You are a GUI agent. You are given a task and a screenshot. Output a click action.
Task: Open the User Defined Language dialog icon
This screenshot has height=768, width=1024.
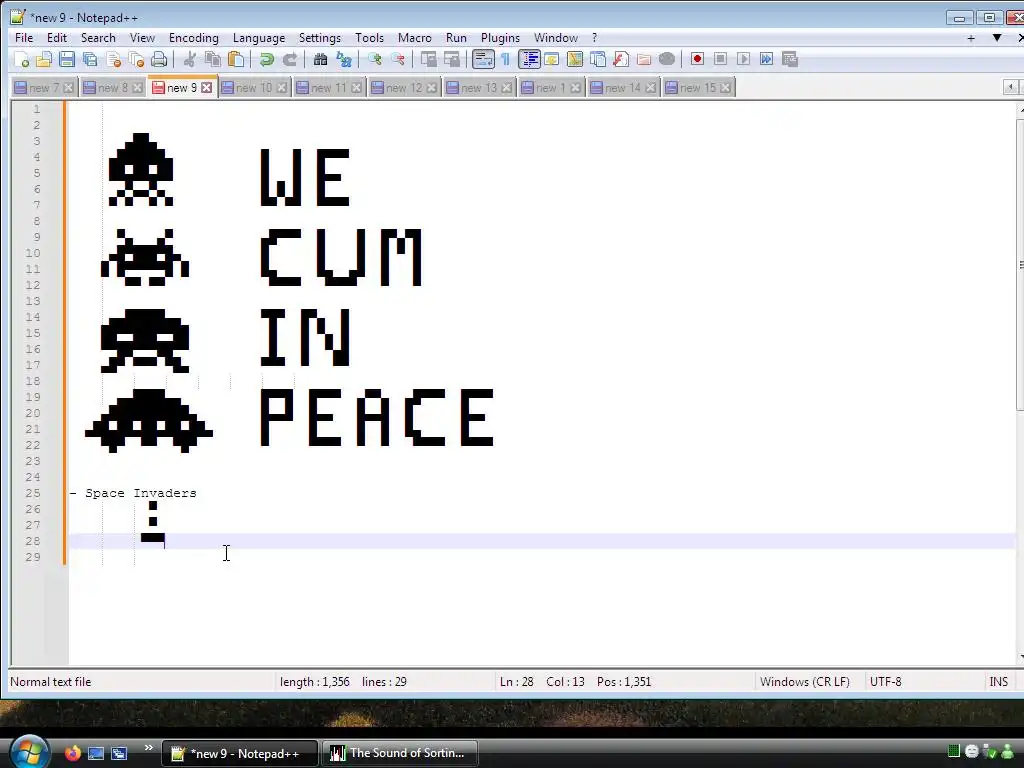click(552, 59)
